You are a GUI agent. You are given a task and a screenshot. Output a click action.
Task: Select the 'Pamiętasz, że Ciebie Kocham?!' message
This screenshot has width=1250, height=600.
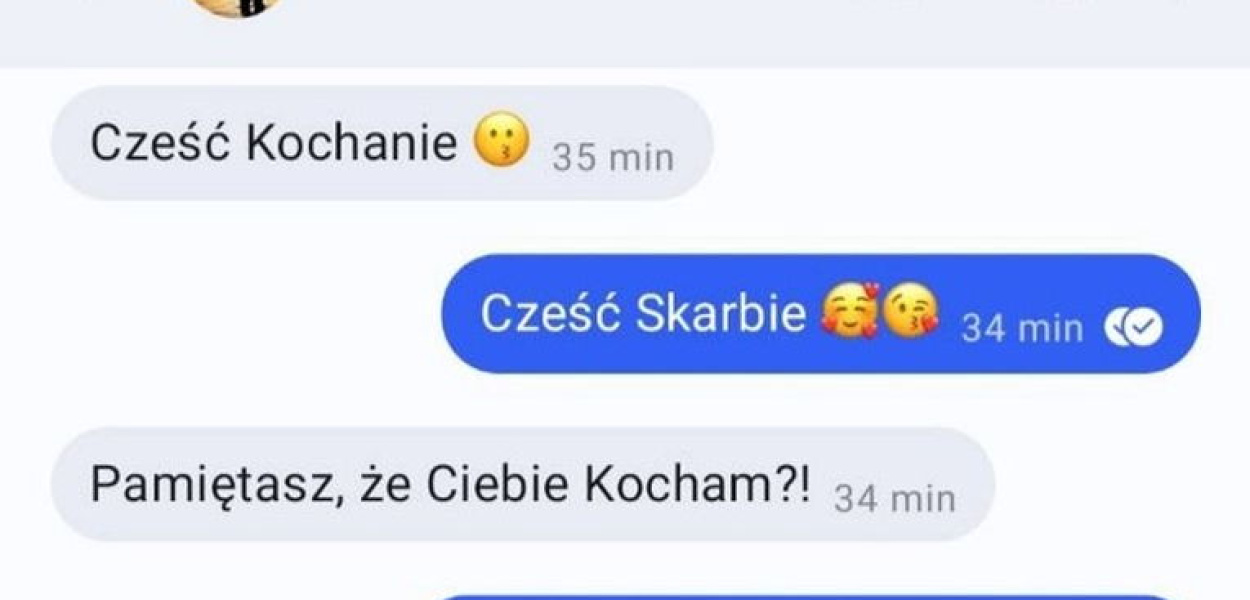[523, 485]
